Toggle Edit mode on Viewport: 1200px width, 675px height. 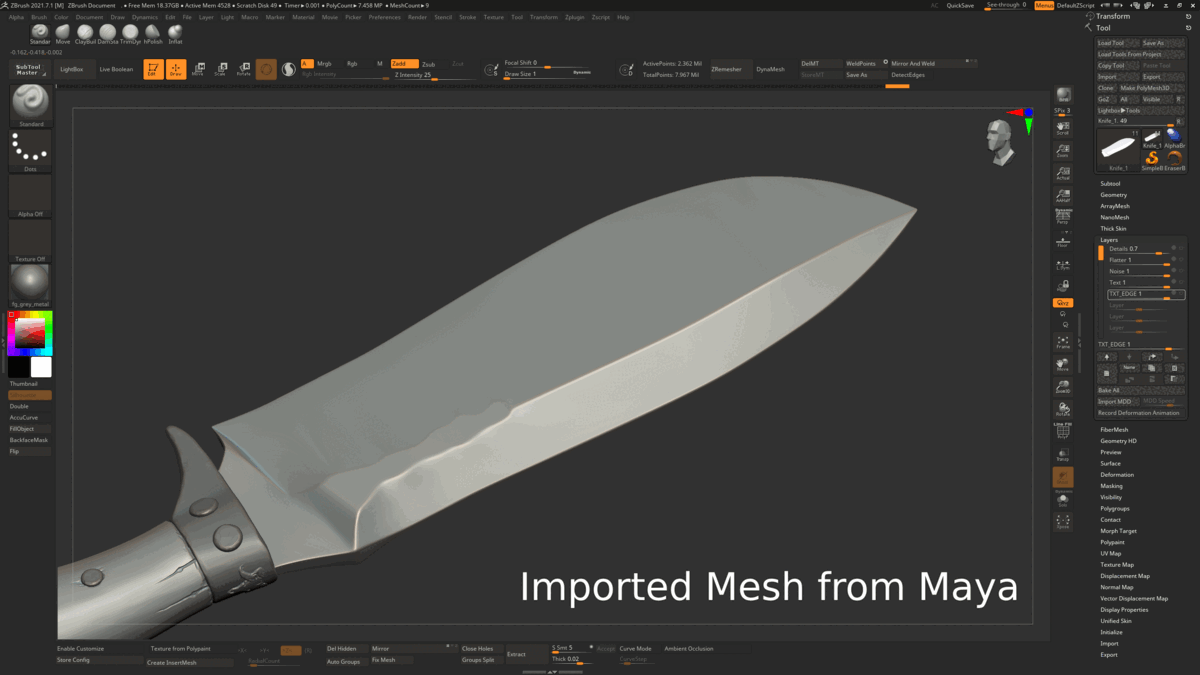[x=154, y=70]
